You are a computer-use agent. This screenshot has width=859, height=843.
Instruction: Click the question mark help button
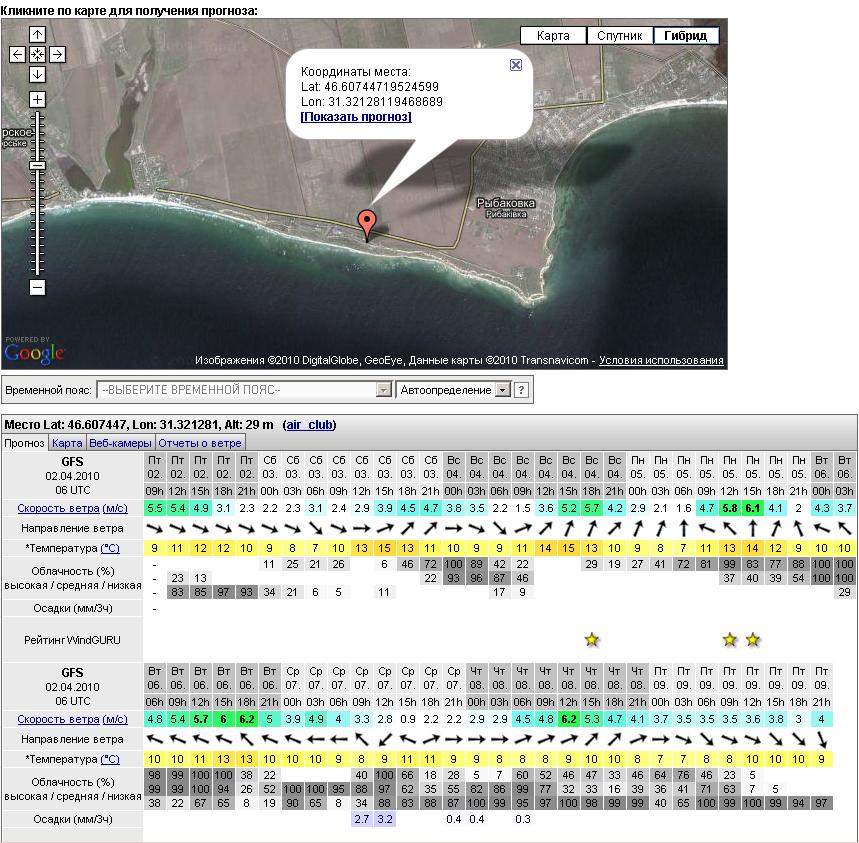click(521, 390)
